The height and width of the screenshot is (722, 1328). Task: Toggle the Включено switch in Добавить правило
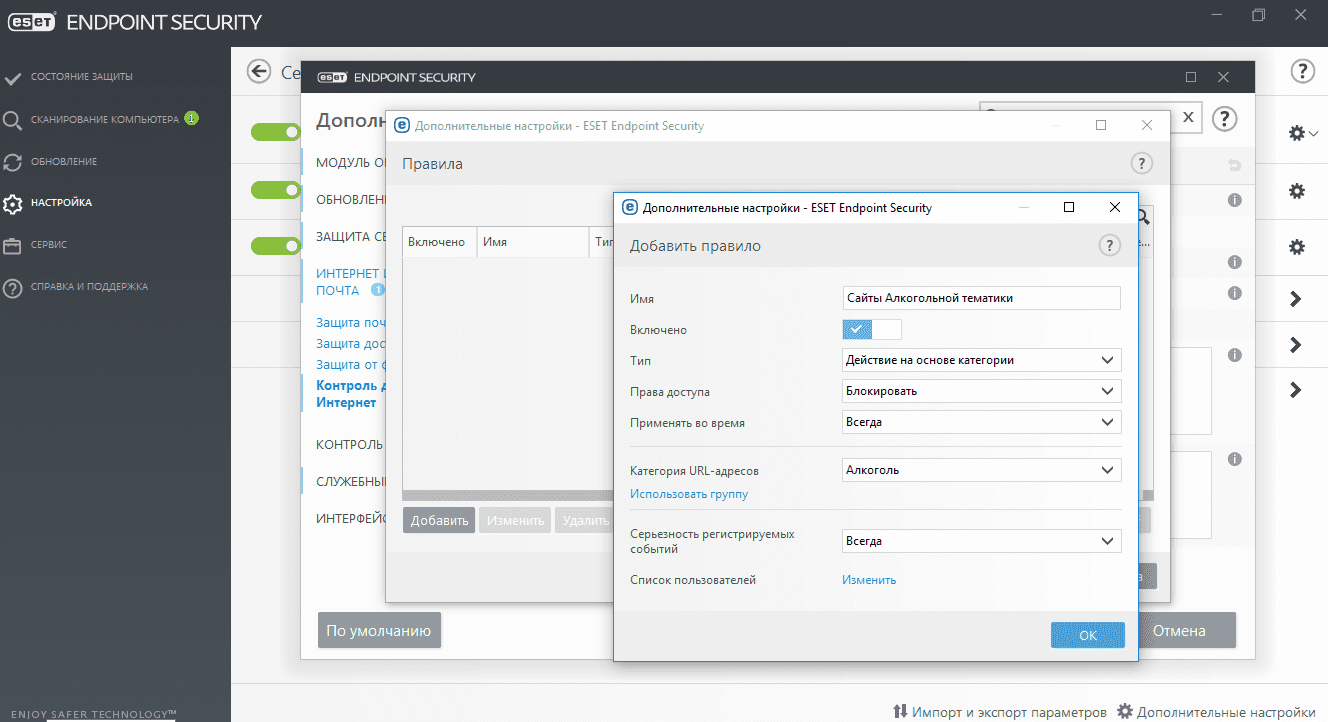[872, 329]
